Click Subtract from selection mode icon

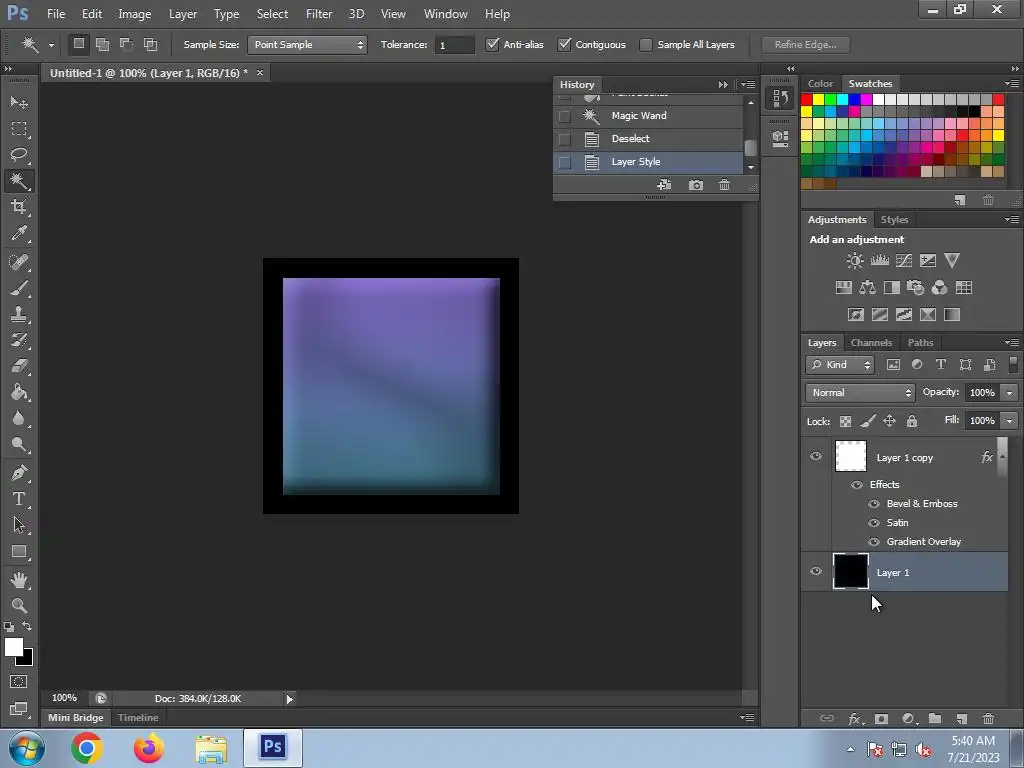(126, 44)
